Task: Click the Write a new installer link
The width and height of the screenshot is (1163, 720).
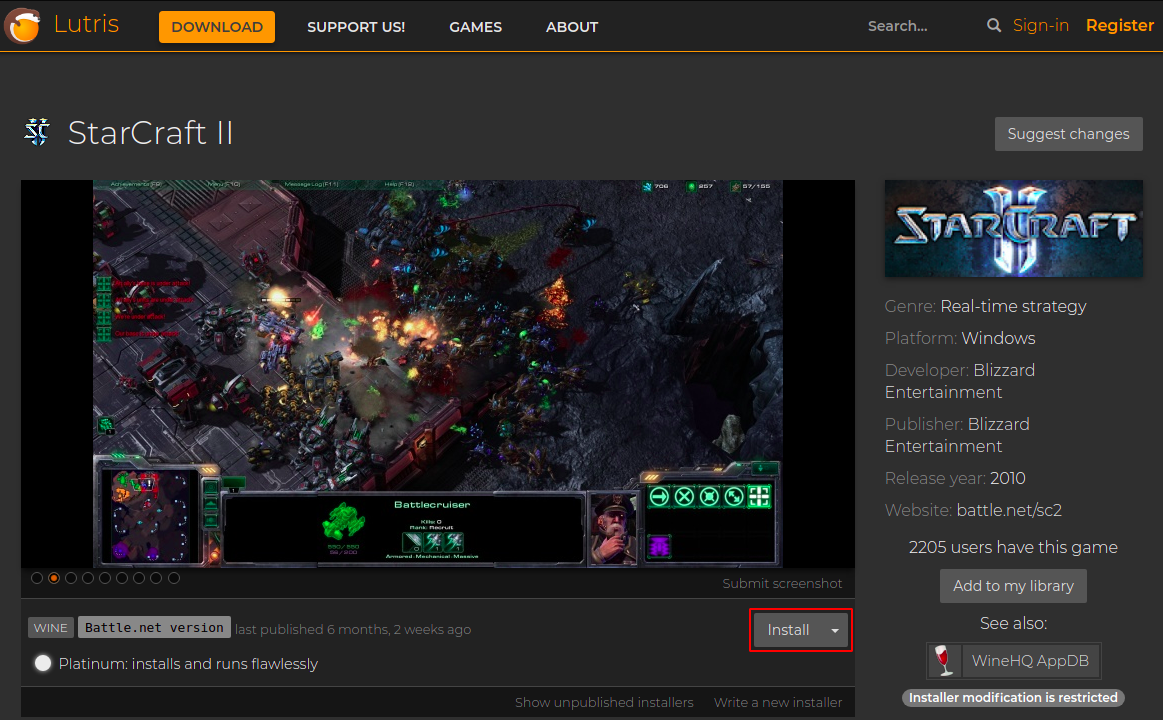Action: click(778, 702)
